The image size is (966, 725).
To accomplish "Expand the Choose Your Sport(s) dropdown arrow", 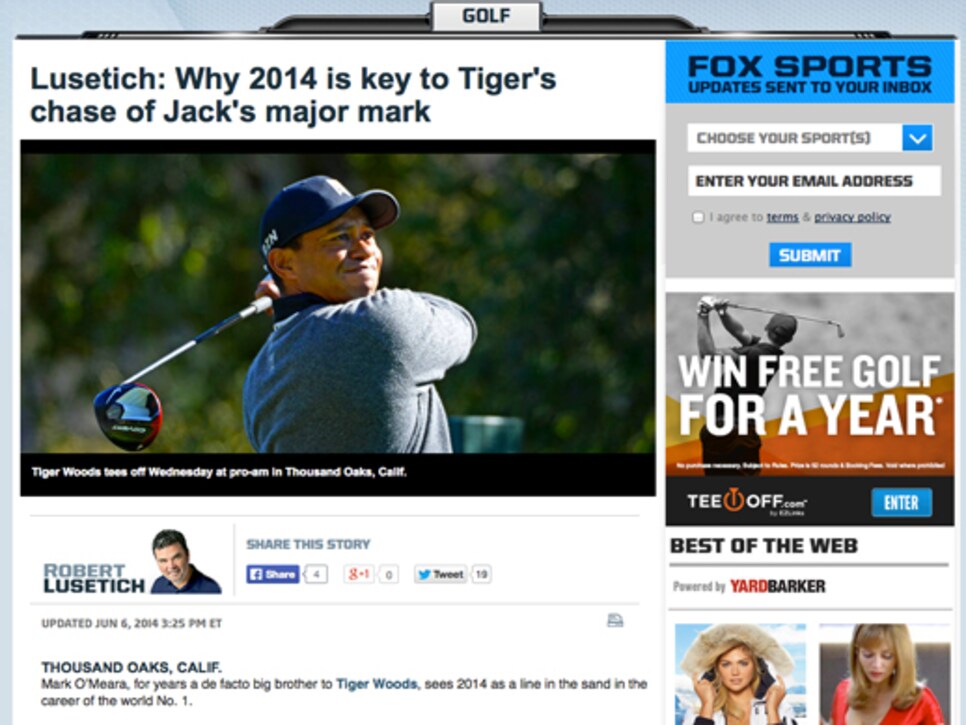I will (917, 138).
